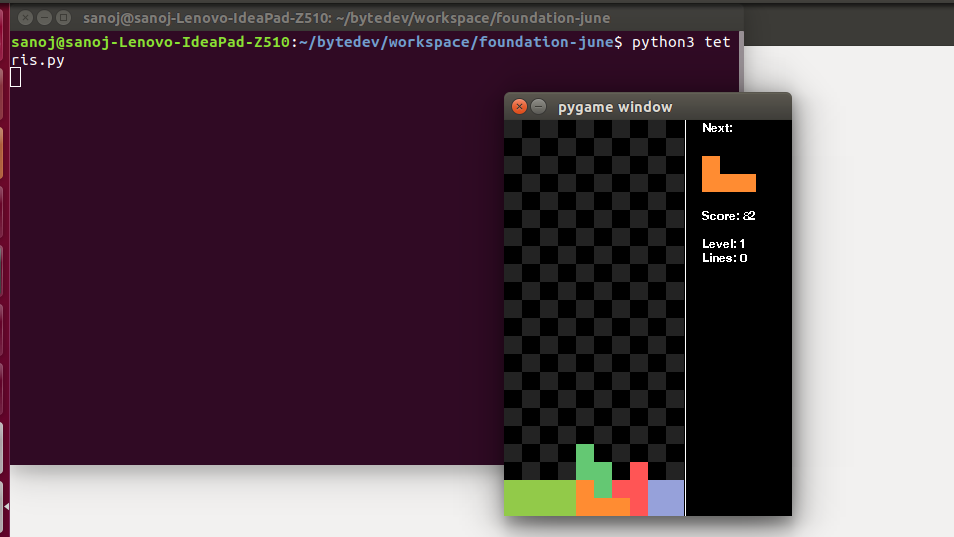Click the 'Next:' label
This screenshot has width=954, height=537.
click(x=717, y=128)
